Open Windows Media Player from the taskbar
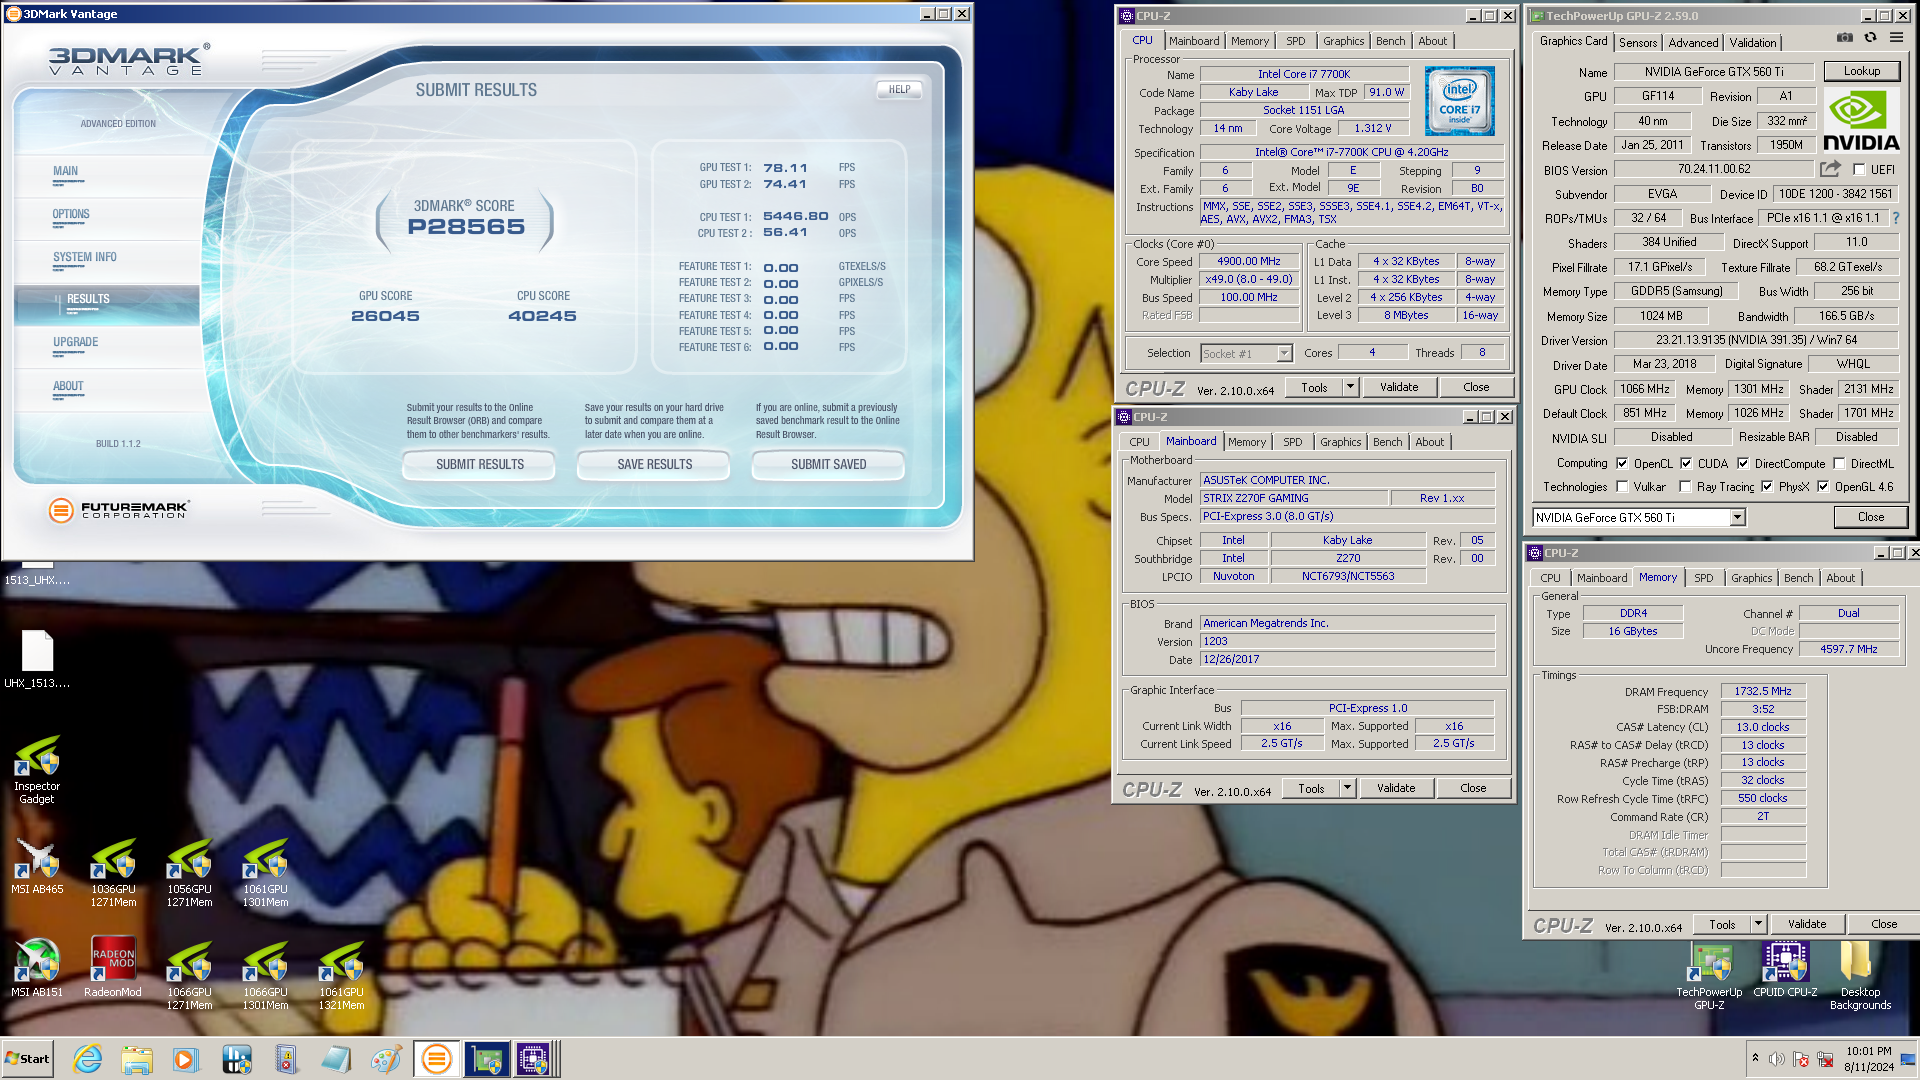Screen dimensions: 1920x1080 pos(186,1059)
